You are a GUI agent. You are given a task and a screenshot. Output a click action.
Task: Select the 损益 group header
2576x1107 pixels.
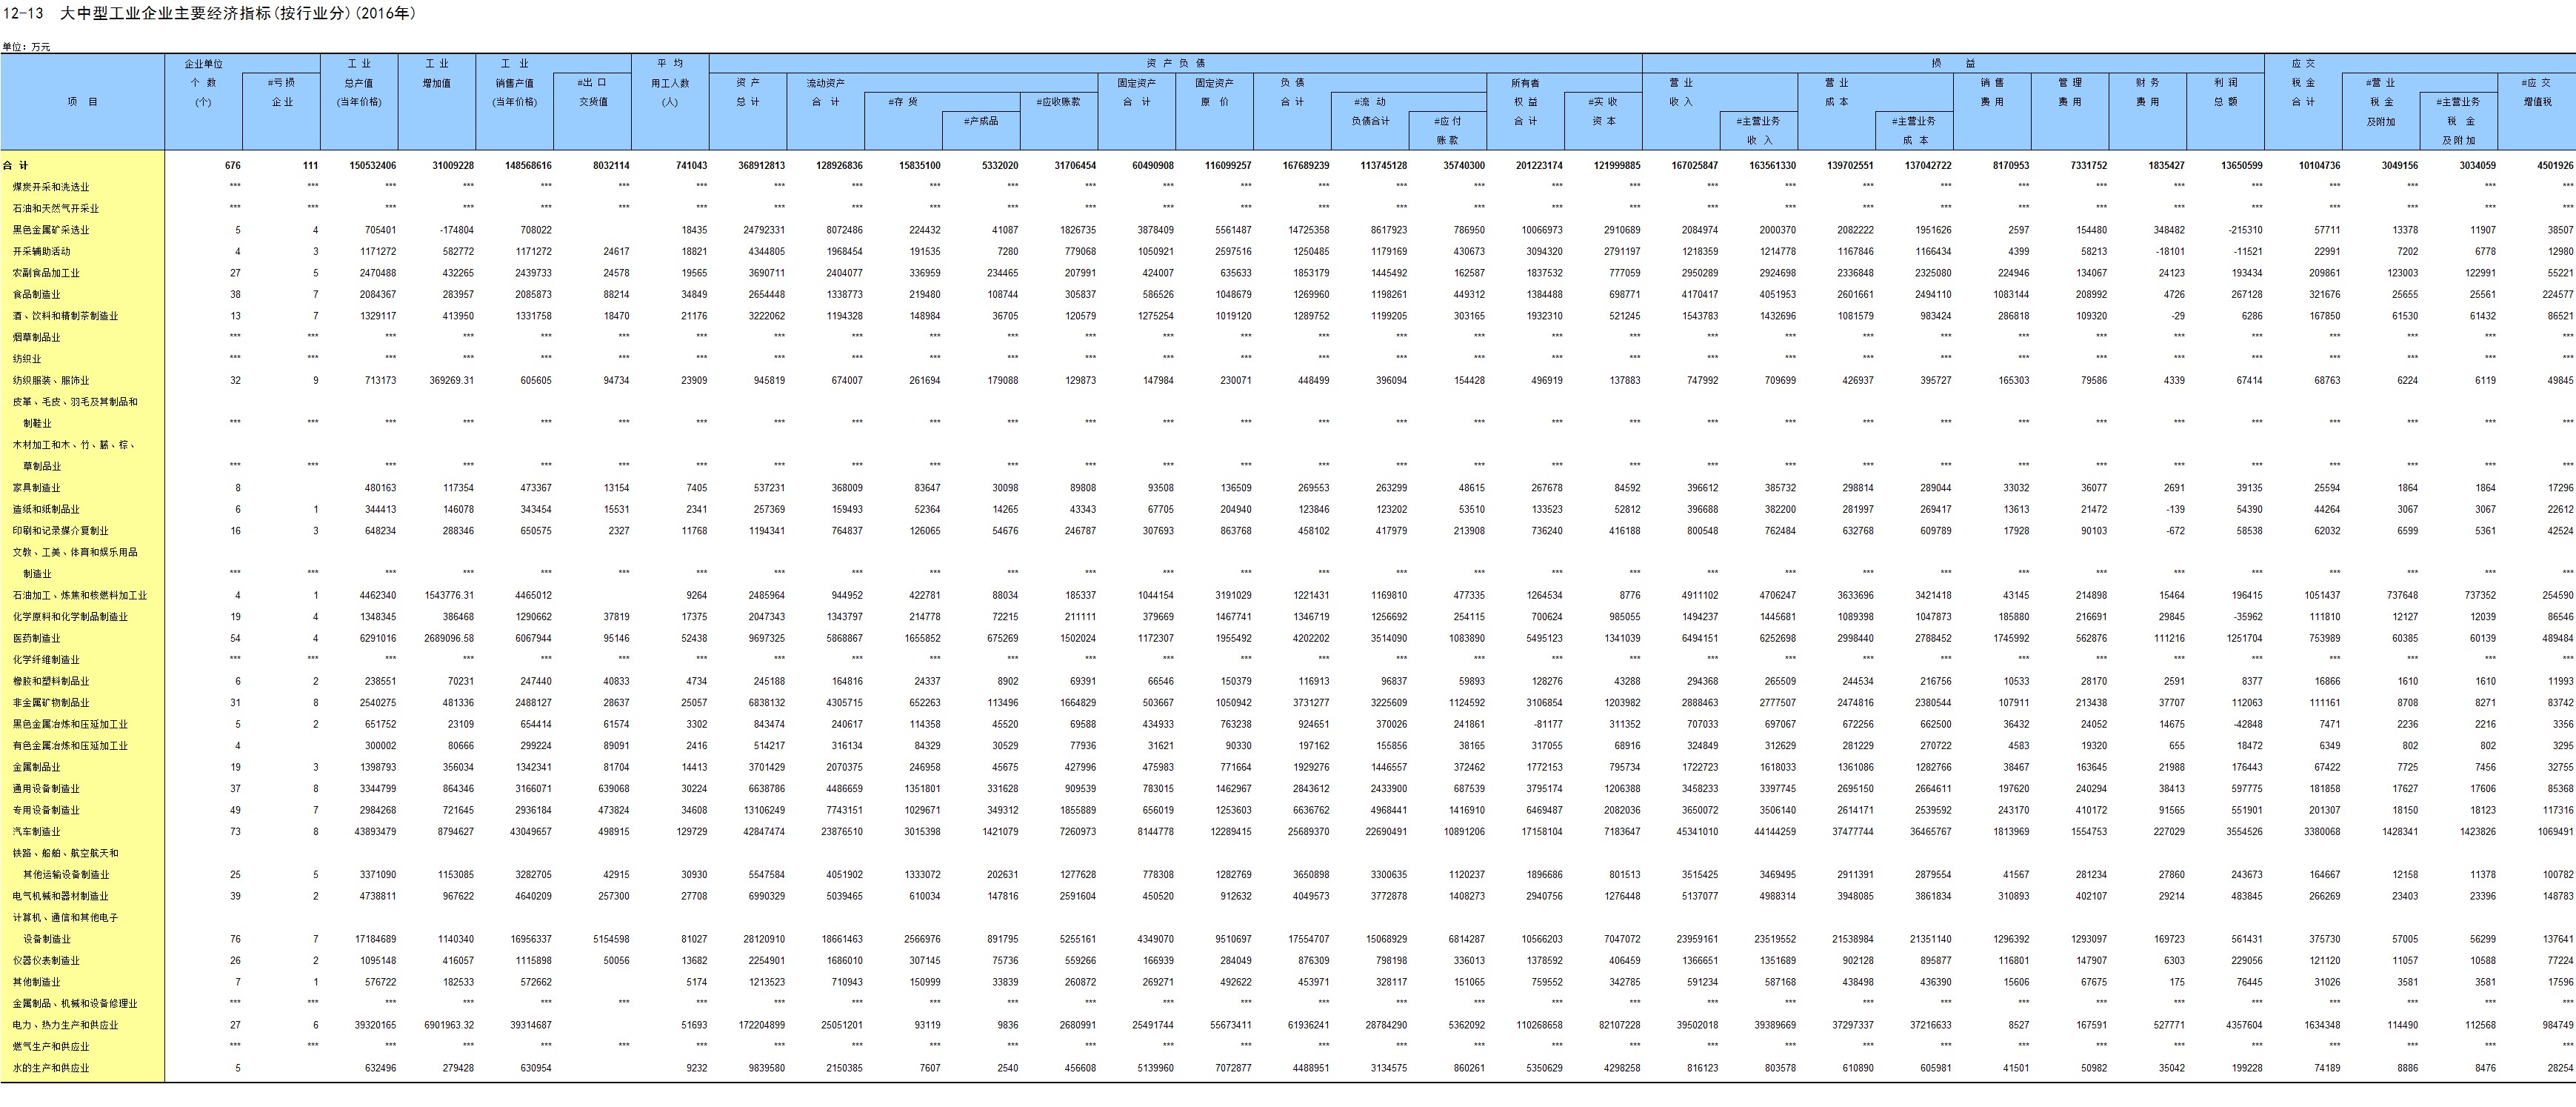coord(1952,63)
